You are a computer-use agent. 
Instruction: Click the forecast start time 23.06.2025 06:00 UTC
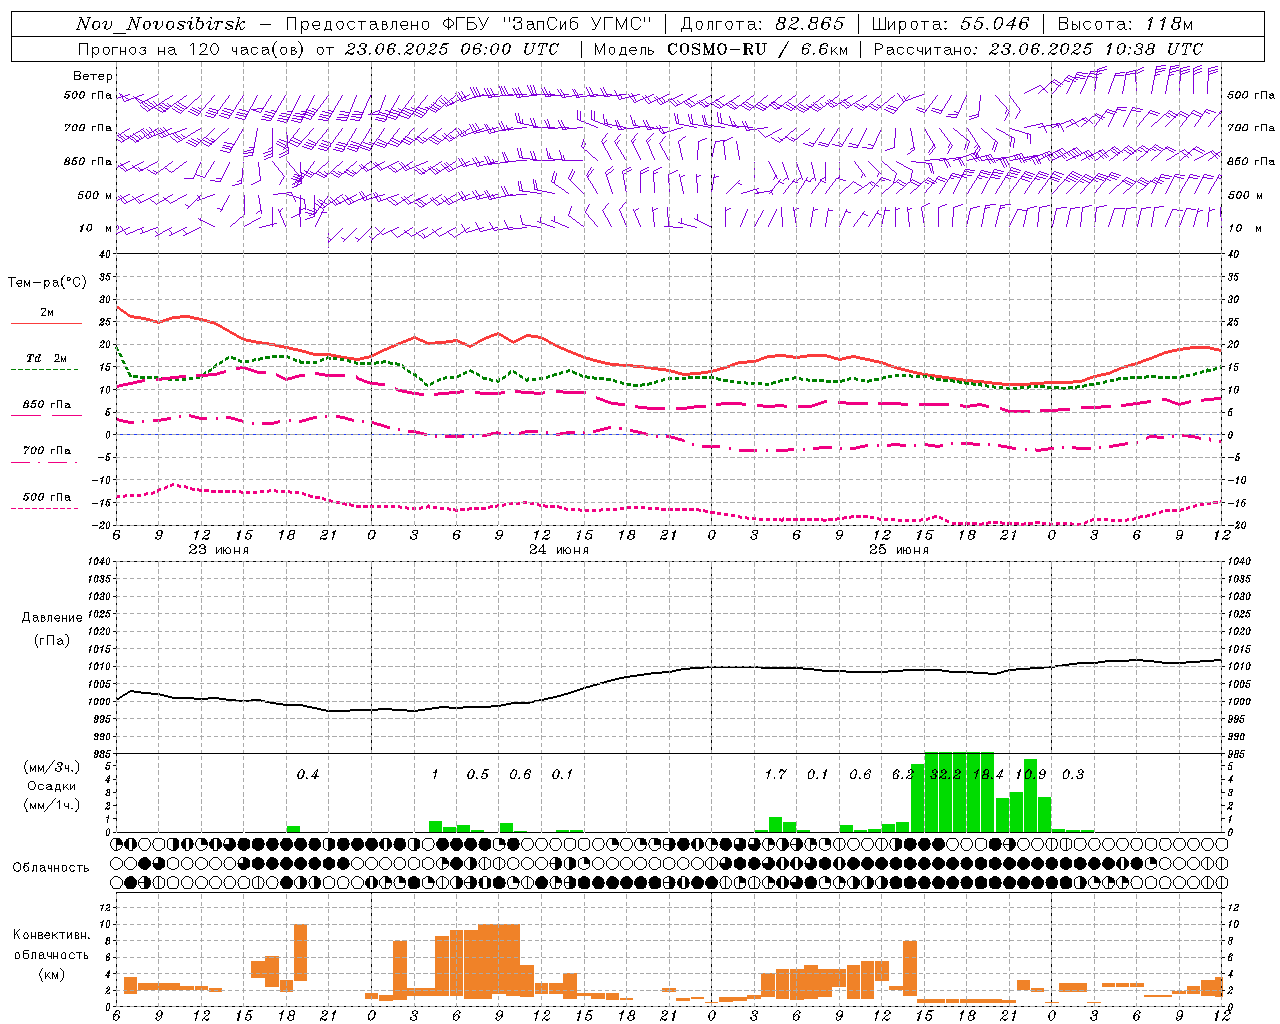[451, 49]
